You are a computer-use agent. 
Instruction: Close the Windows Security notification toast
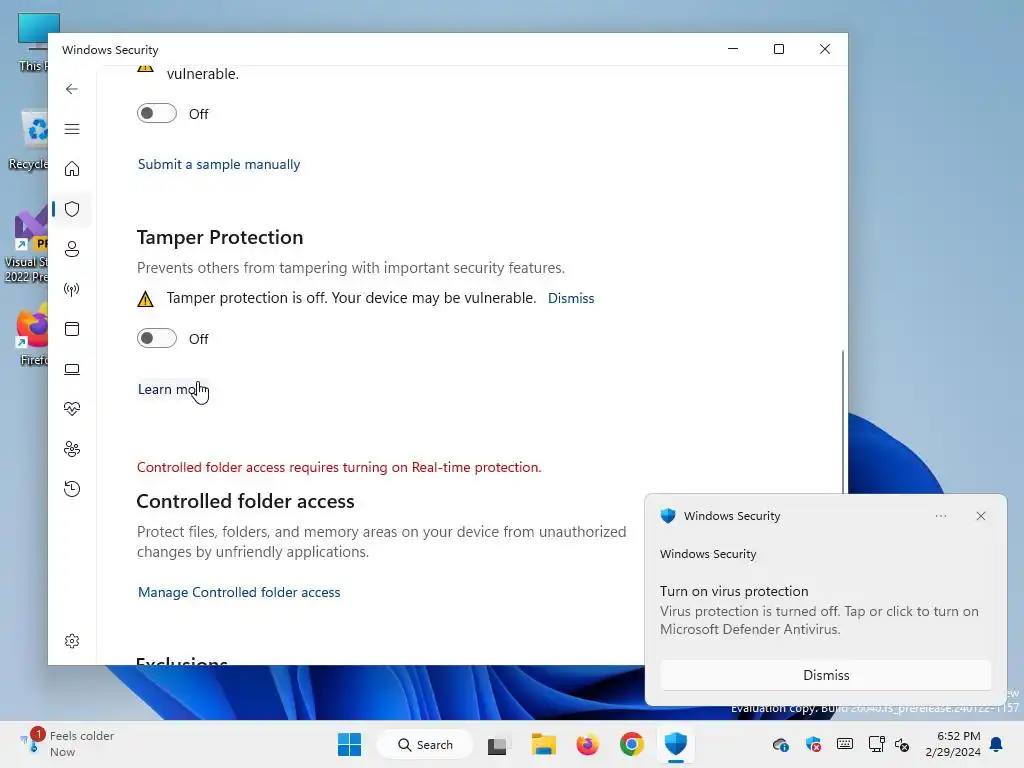click(x=980, y=516)
